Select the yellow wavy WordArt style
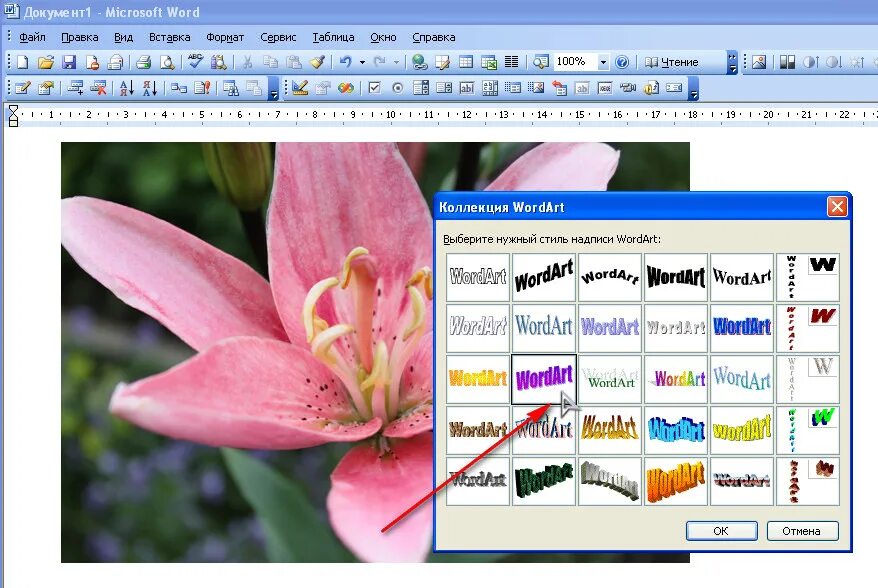878x588 pixels. 742,430
